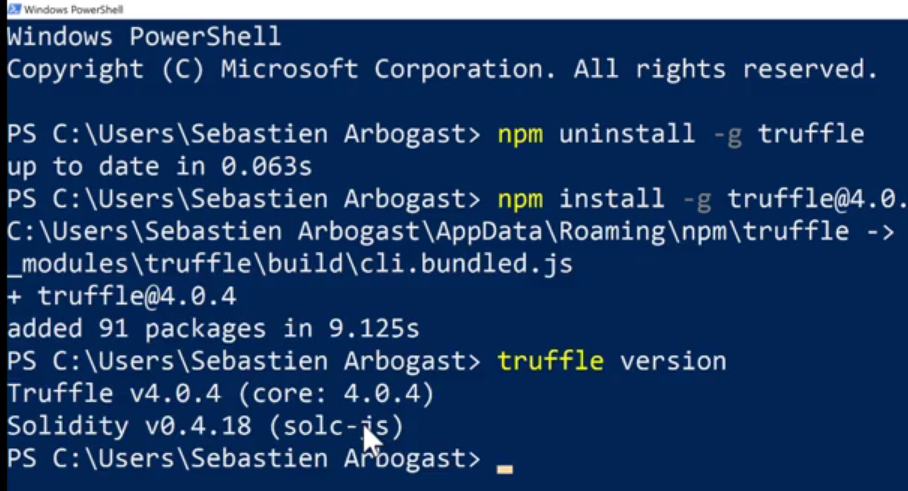Click the 'Solidity v0.4.18' output text

(129, 426)
